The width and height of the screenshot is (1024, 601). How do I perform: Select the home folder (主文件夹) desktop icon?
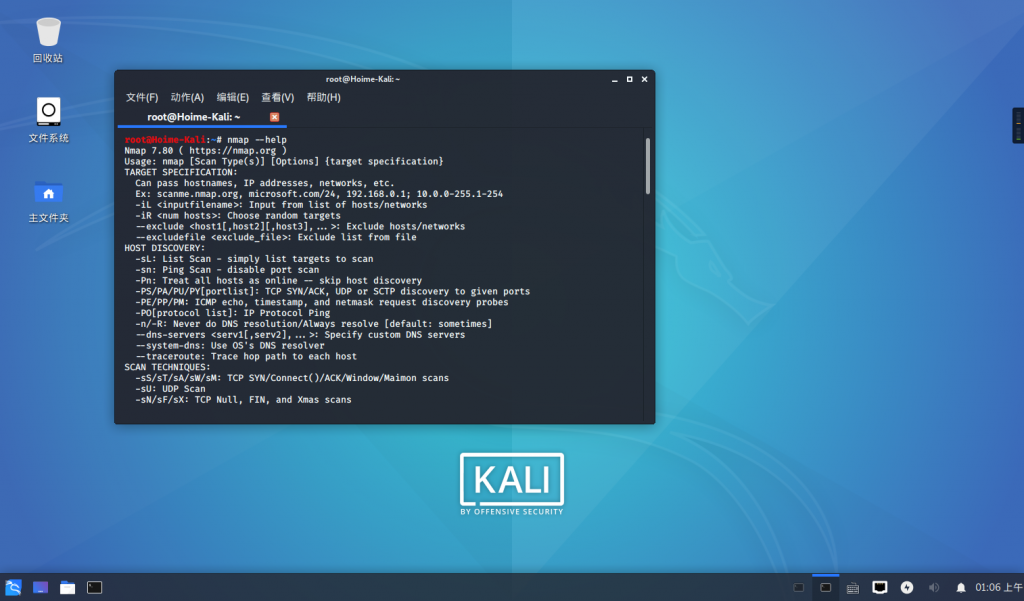[x=48, y=201]
